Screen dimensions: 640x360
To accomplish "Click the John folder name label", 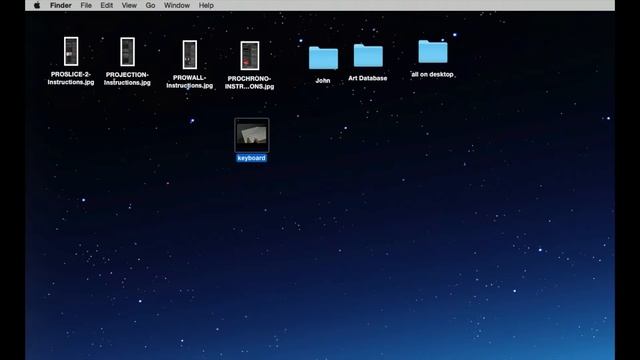I will click(x=323, y=81).
